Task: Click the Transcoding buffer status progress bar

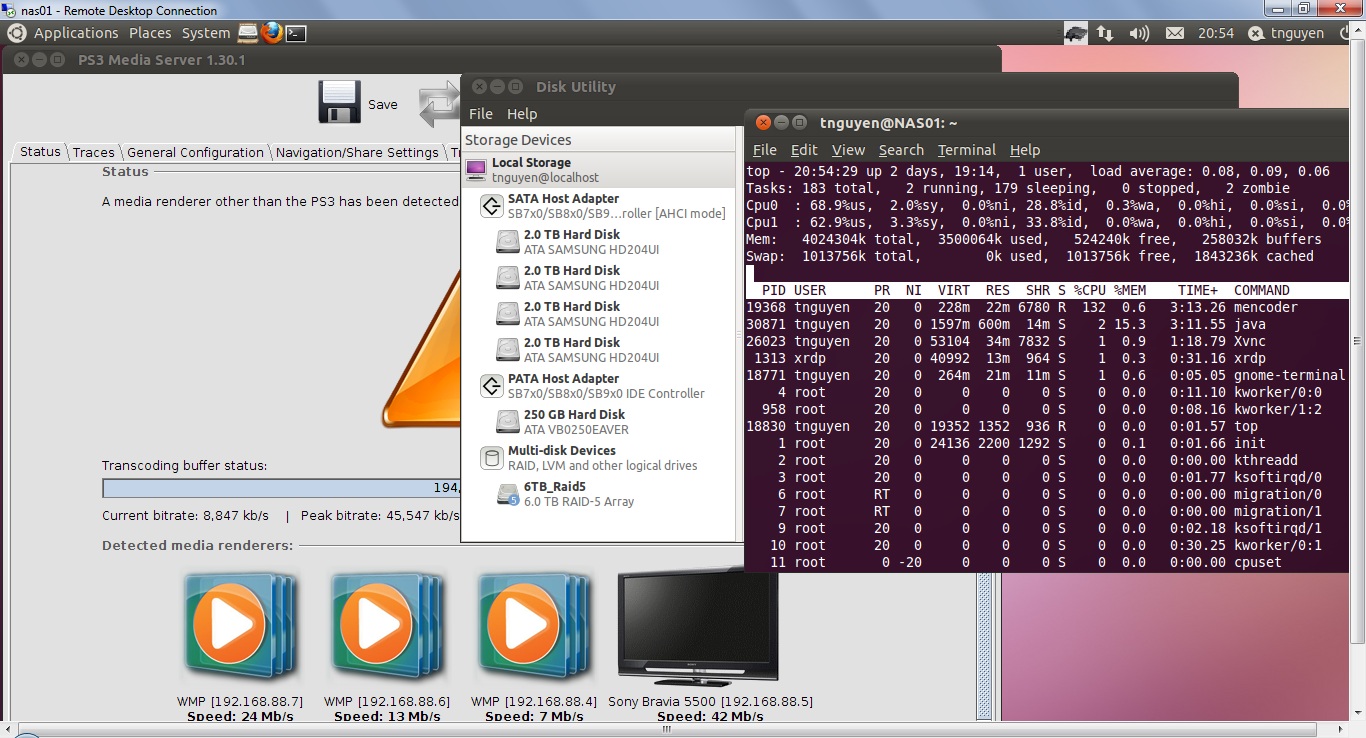Action: point(281,488)
